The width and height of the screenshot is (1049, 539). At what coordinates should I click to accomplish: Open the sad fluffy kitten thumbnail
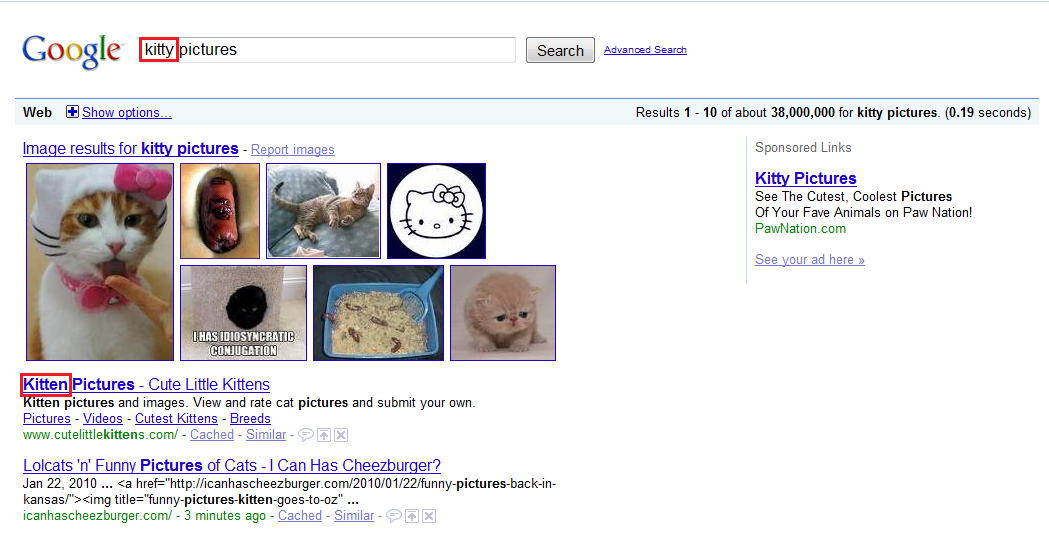(503, 313)
